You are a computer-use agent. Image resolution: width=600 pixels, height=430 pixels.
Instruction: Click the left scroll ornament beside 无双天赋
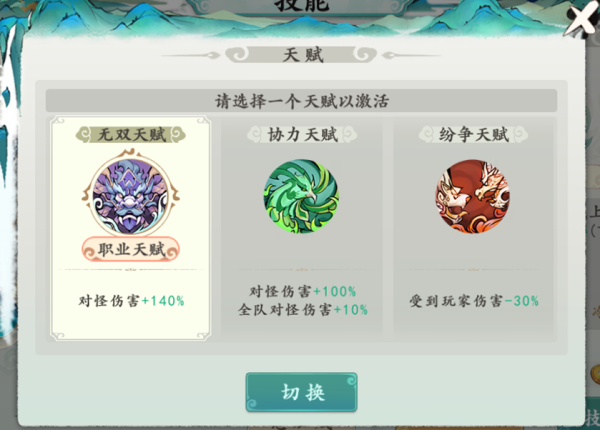84,135
